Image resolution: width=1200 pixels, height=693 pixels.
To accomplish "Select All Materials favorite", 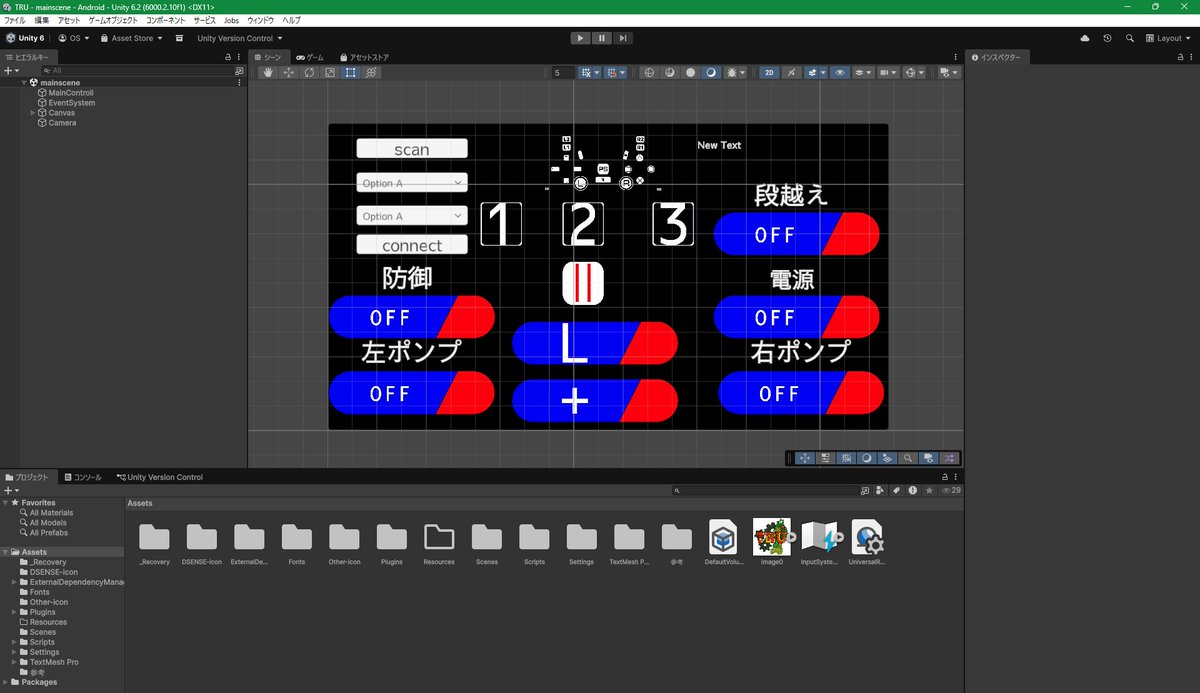I will pyautogui.click(x=51, y=513).
